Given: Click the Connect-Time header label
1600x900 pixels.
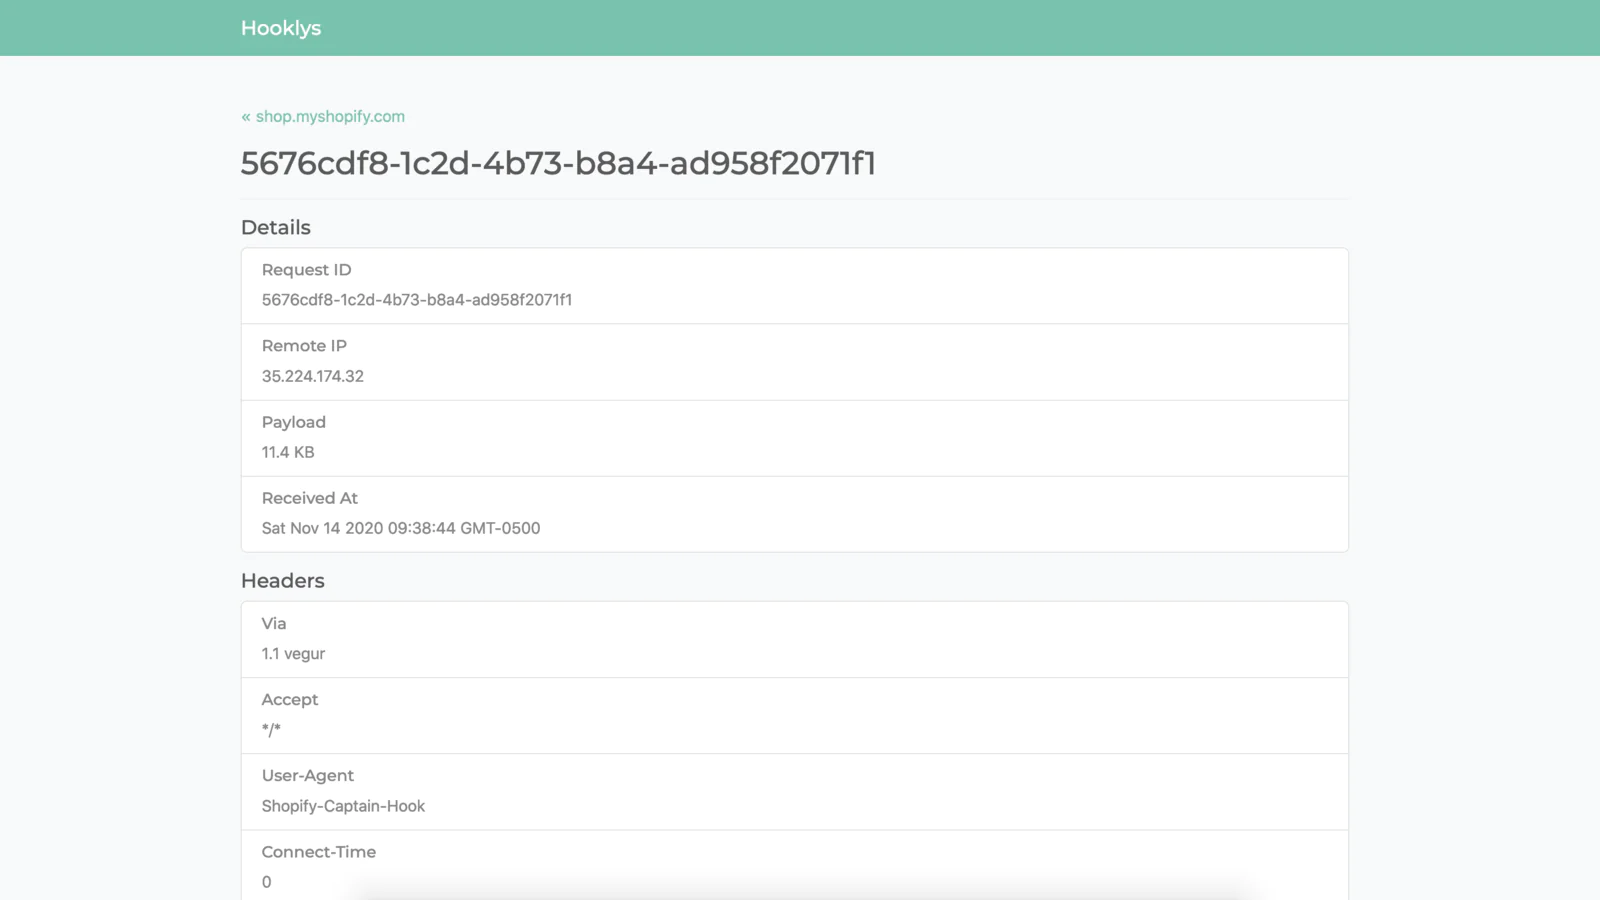Looking at the screenshot, I should coord(318,852).
